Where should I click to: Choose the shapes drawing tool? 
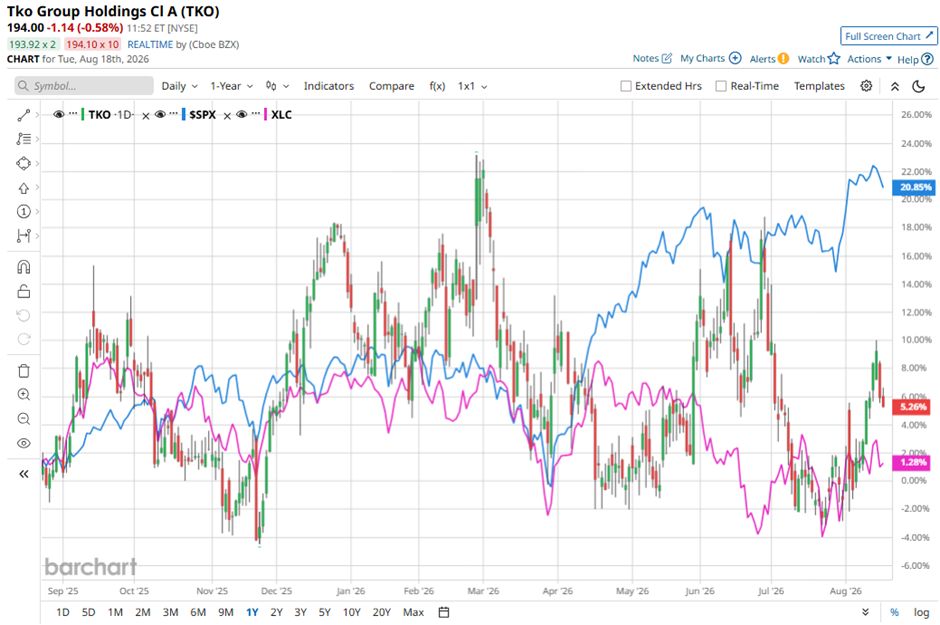pyautogui.click(x=23, y=164)
